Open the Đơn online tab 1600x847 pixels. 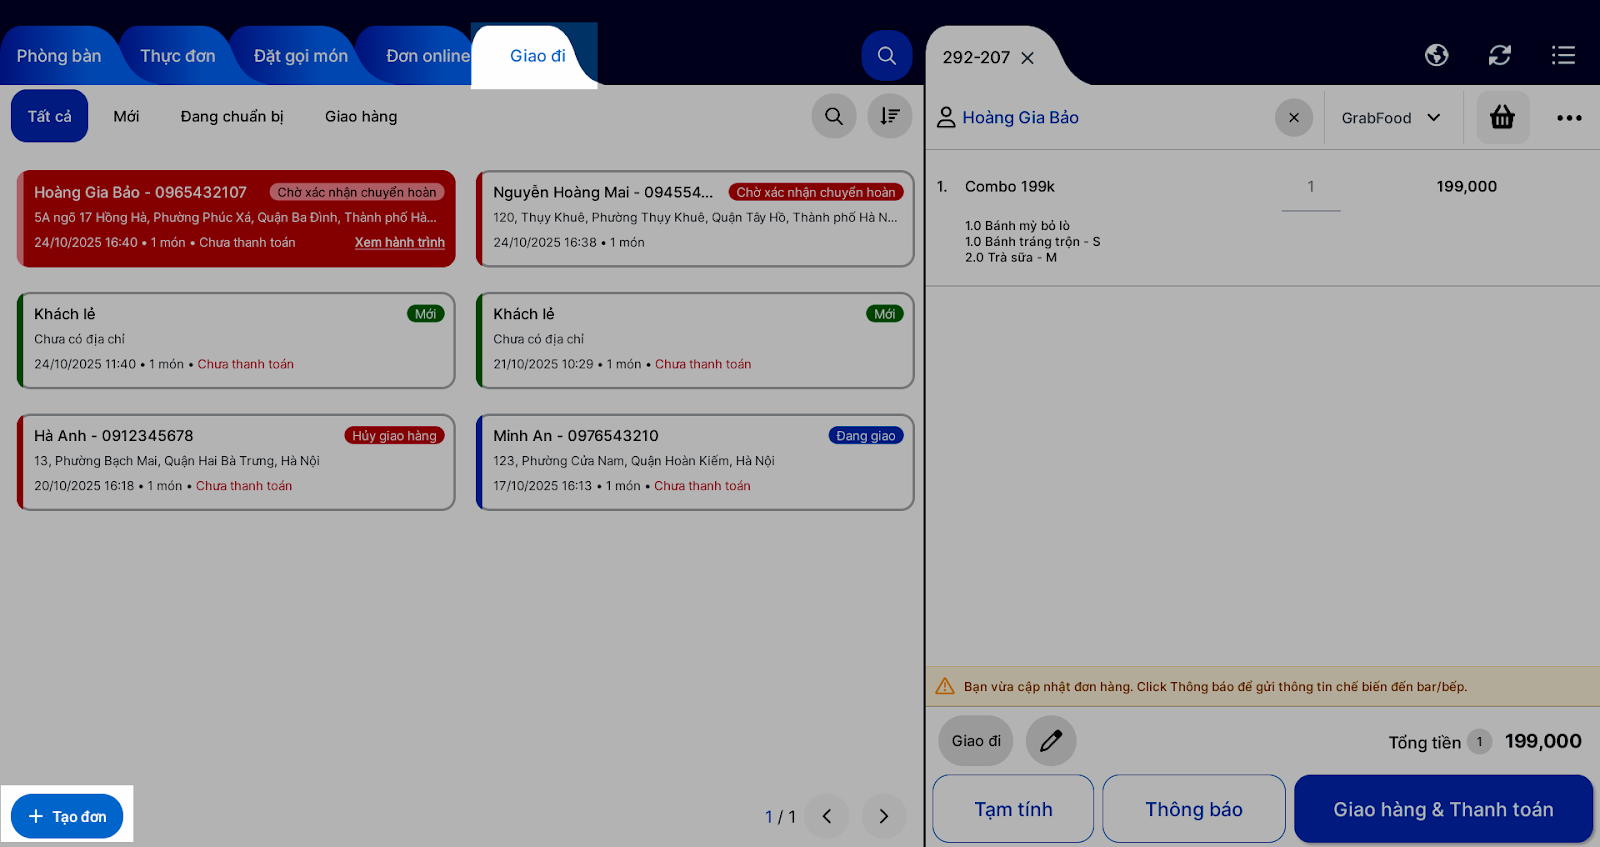tap(428, 56)
